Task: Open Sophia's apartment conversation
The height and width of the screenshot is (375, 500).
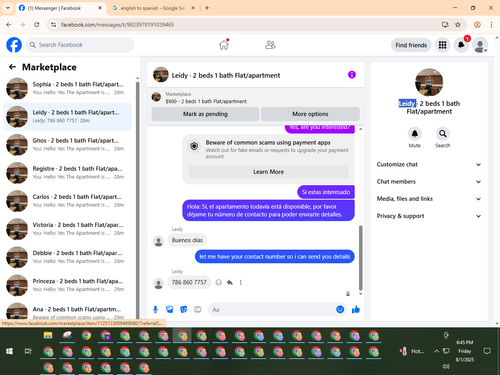Action: (67, 88)
